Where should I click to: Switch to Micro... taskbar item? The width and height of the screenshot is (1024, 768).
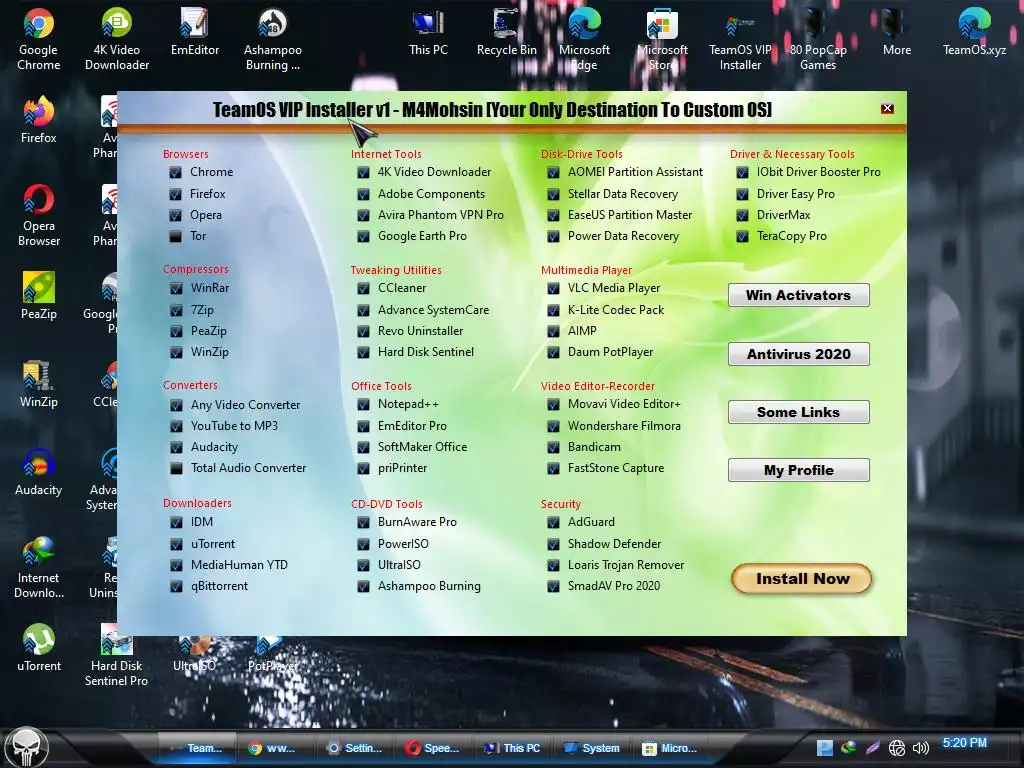[x=670, y=748]
